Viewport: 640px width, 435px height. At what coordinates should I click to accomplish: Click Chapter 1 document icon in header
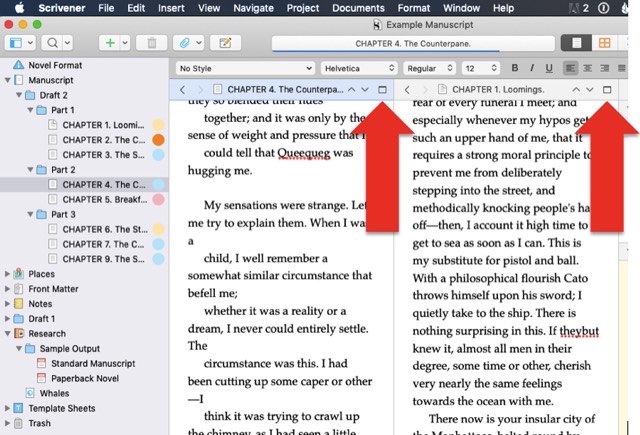[442, 89]
